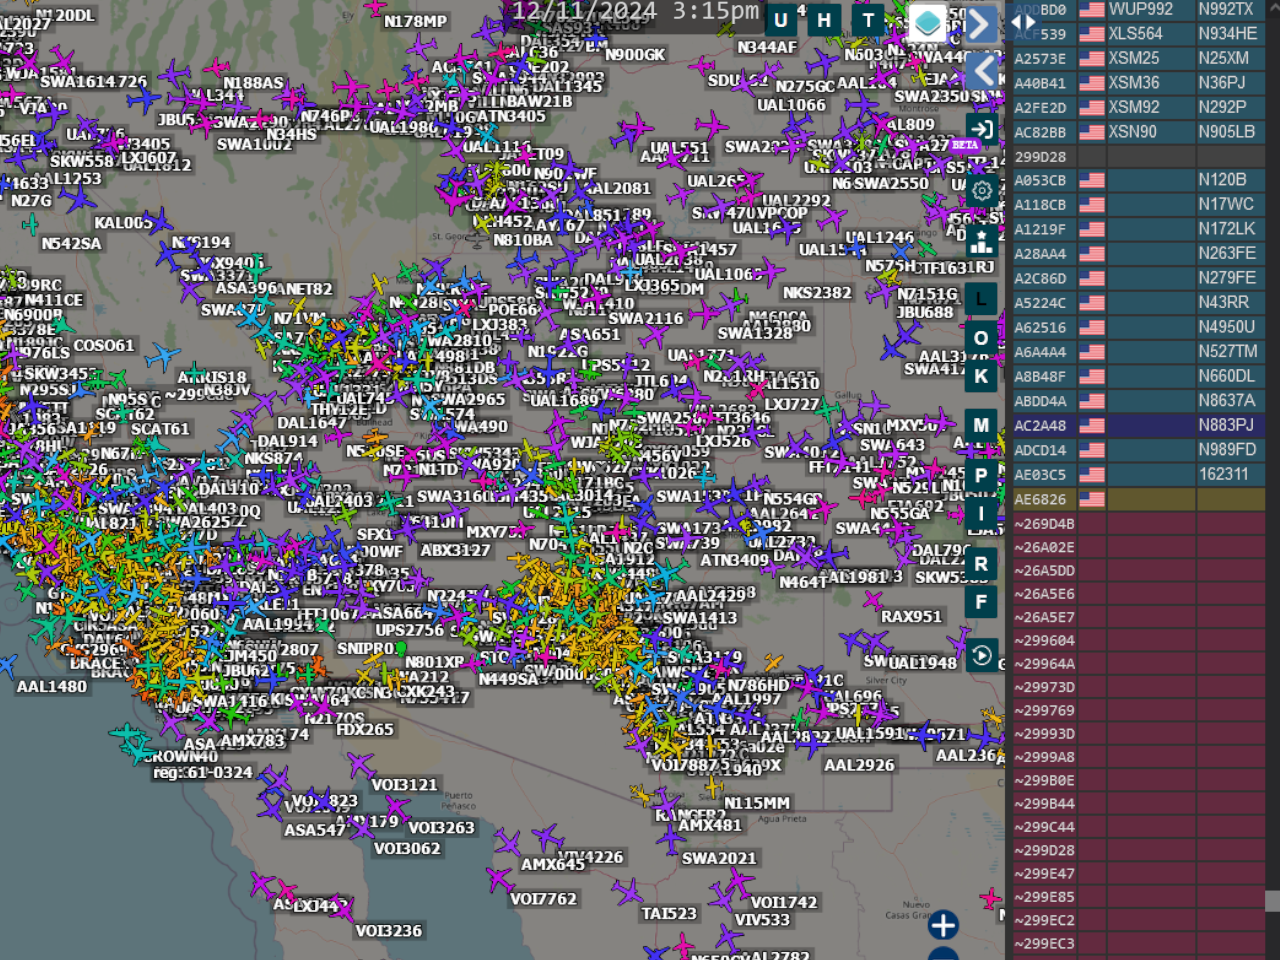Image resolution: width=1280 pixels, height=960 pixels.
Task: Click the right chevron sidebar button
Action: click(981, 23)
